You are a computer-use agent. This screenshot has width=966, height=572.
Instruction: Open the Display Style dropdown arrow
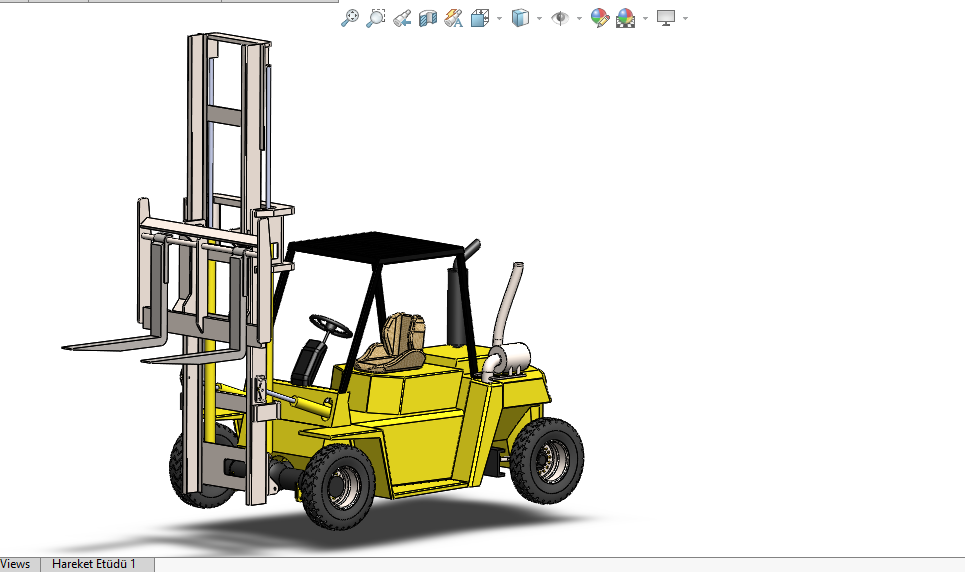[539, 18]
